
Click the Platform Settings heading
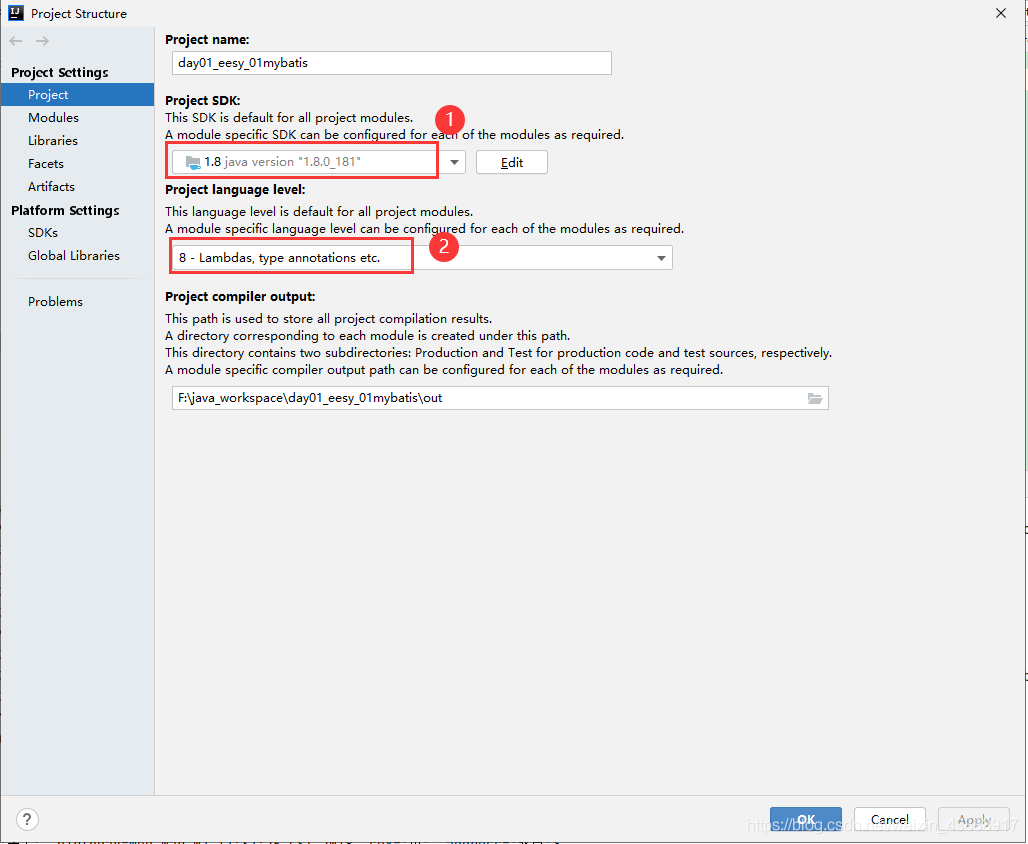click(x=65, y=210)
